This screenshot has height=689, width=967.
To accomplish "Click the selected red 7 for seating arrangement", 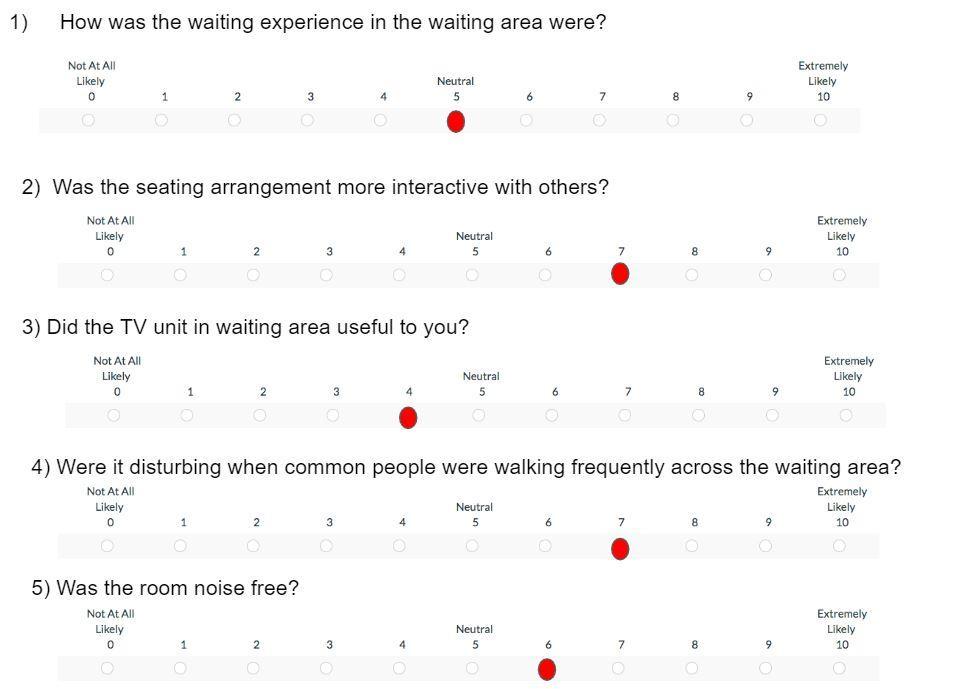I will point(620,274).
